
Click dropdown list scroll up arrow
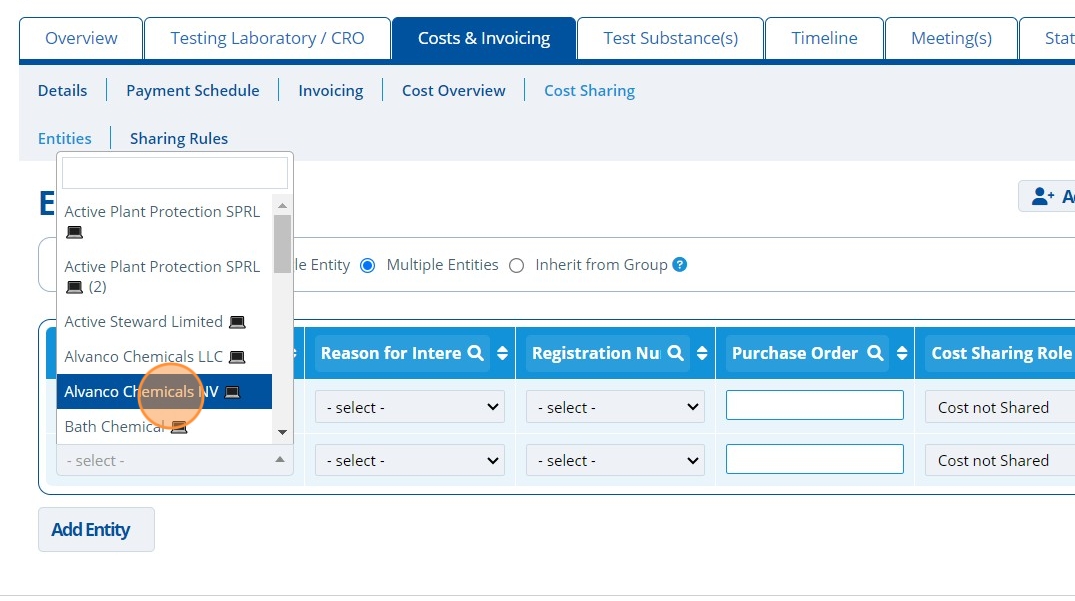282,206
